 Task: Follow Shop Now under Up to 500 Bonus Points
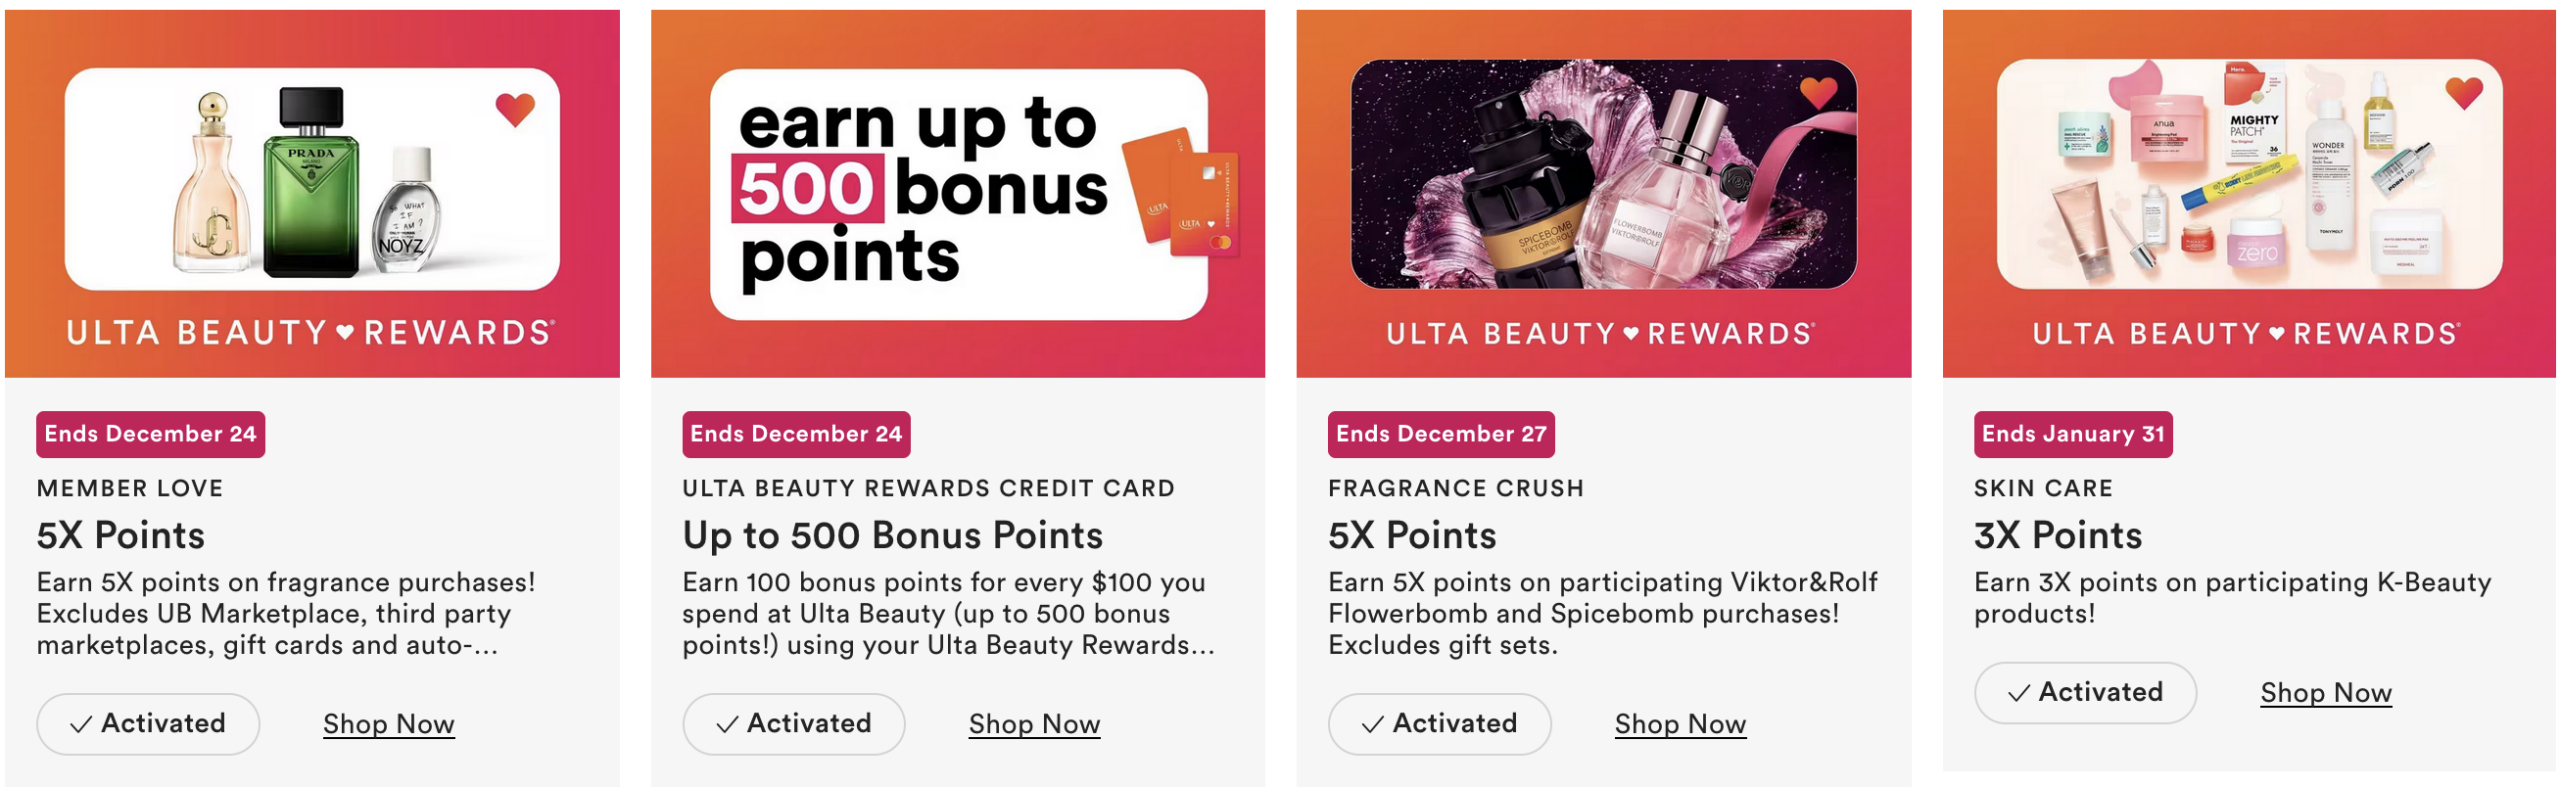pyautogui.click(x=1034, y=724)
